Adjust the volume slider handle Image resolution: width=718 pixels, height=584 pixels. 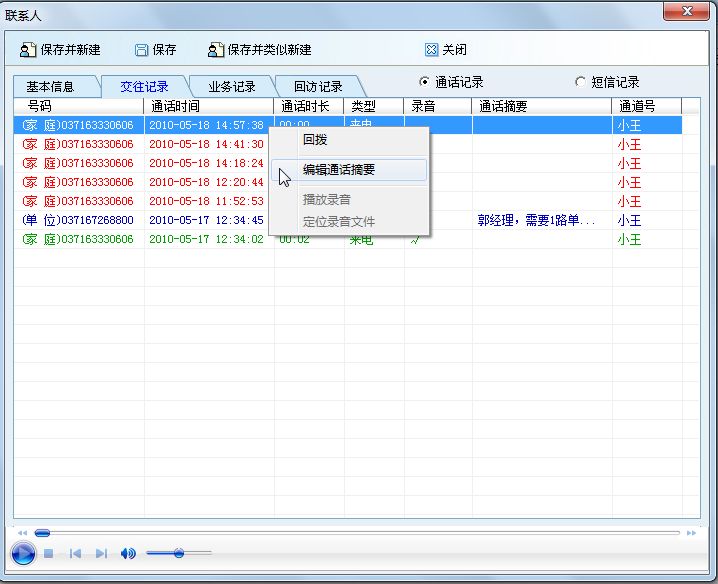(178, 553)
